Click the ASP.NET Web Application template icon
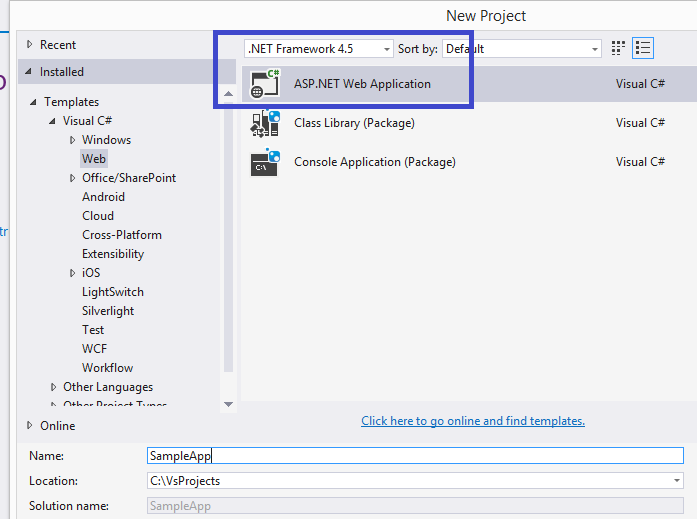 point(265,84)
